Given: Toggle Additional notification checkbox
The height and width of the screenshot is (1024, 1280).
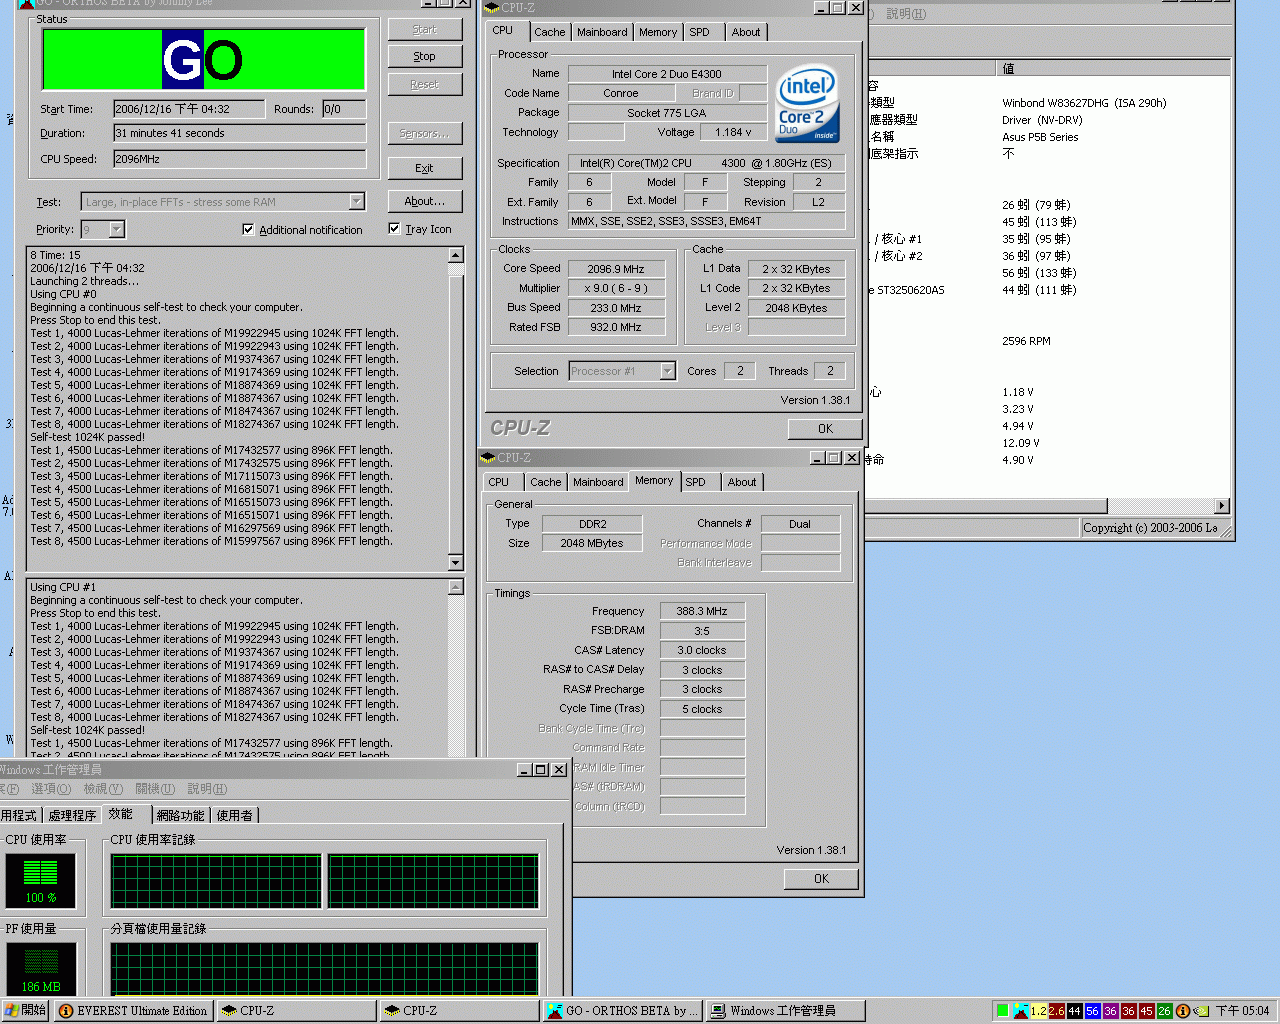Looking at the screenshot, I should coord(248,229).
